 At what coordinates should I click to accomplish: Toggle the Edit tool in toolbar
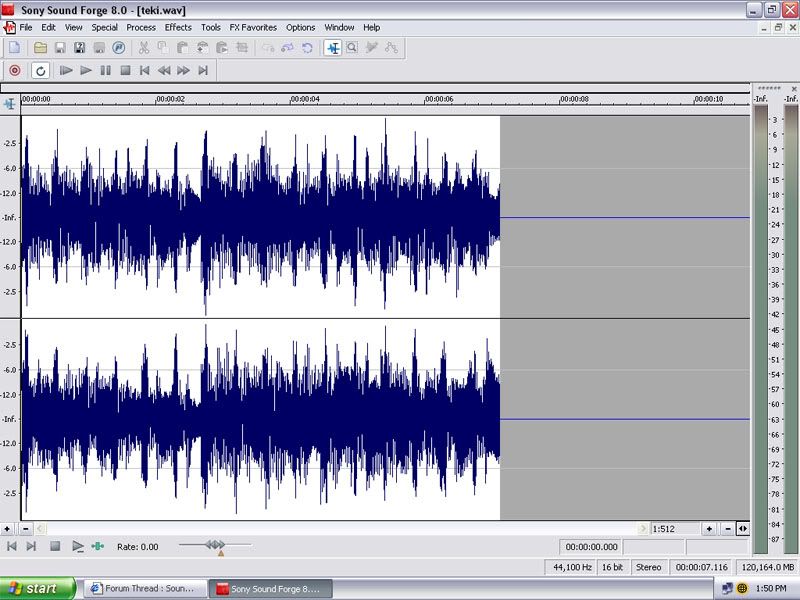click(x=332, y=47)
